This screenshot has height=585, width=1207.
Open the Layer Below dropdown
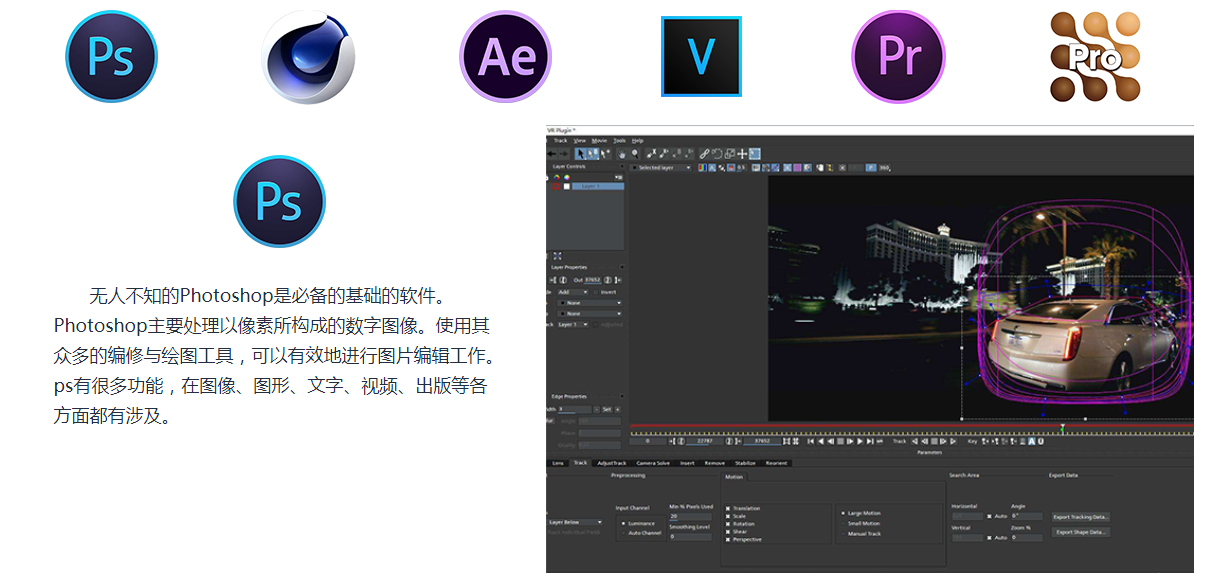tap(575, 522)
